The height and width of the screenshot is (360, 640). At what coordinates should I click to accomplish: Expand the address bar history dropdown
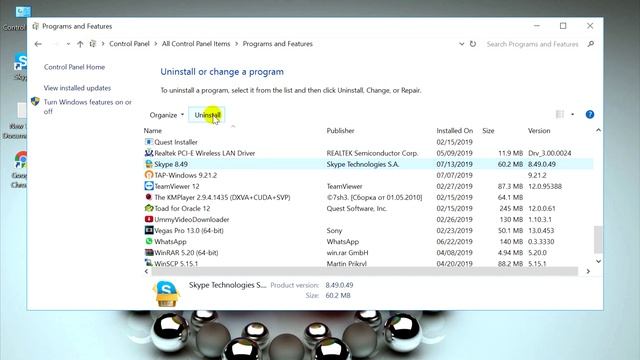pos(461,44)
